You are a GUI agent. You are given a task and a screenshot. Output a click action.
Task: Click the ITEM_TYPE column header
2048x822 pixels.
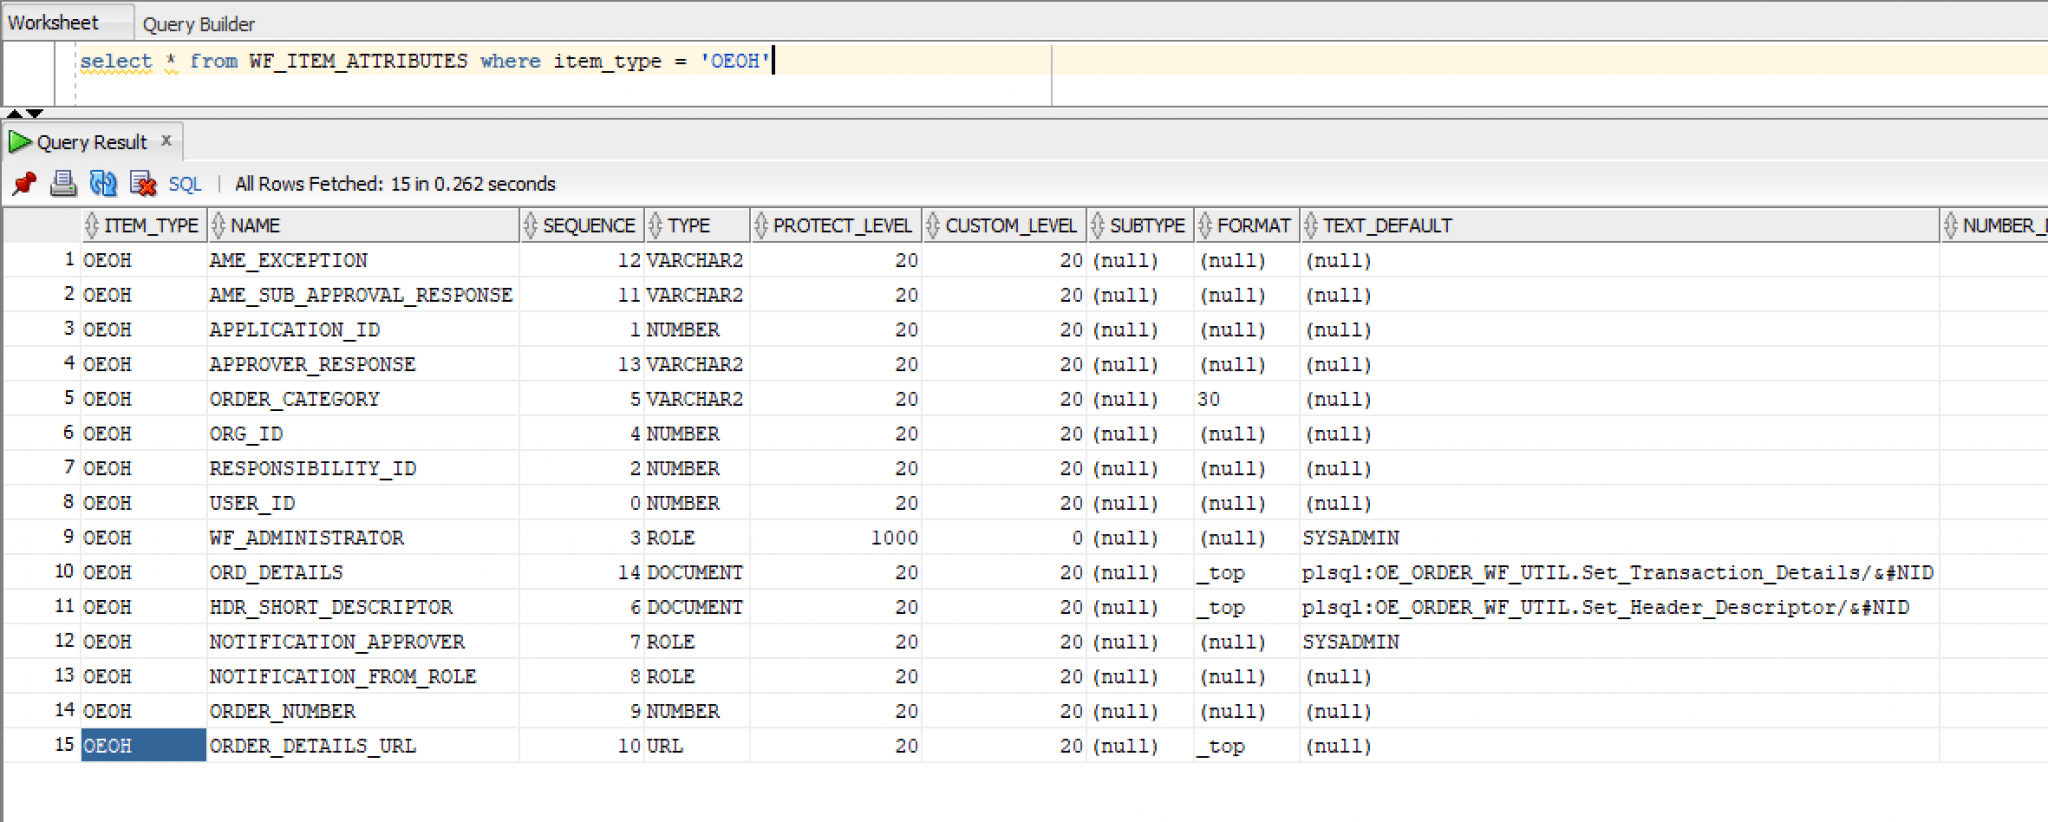tap(144, 226)
